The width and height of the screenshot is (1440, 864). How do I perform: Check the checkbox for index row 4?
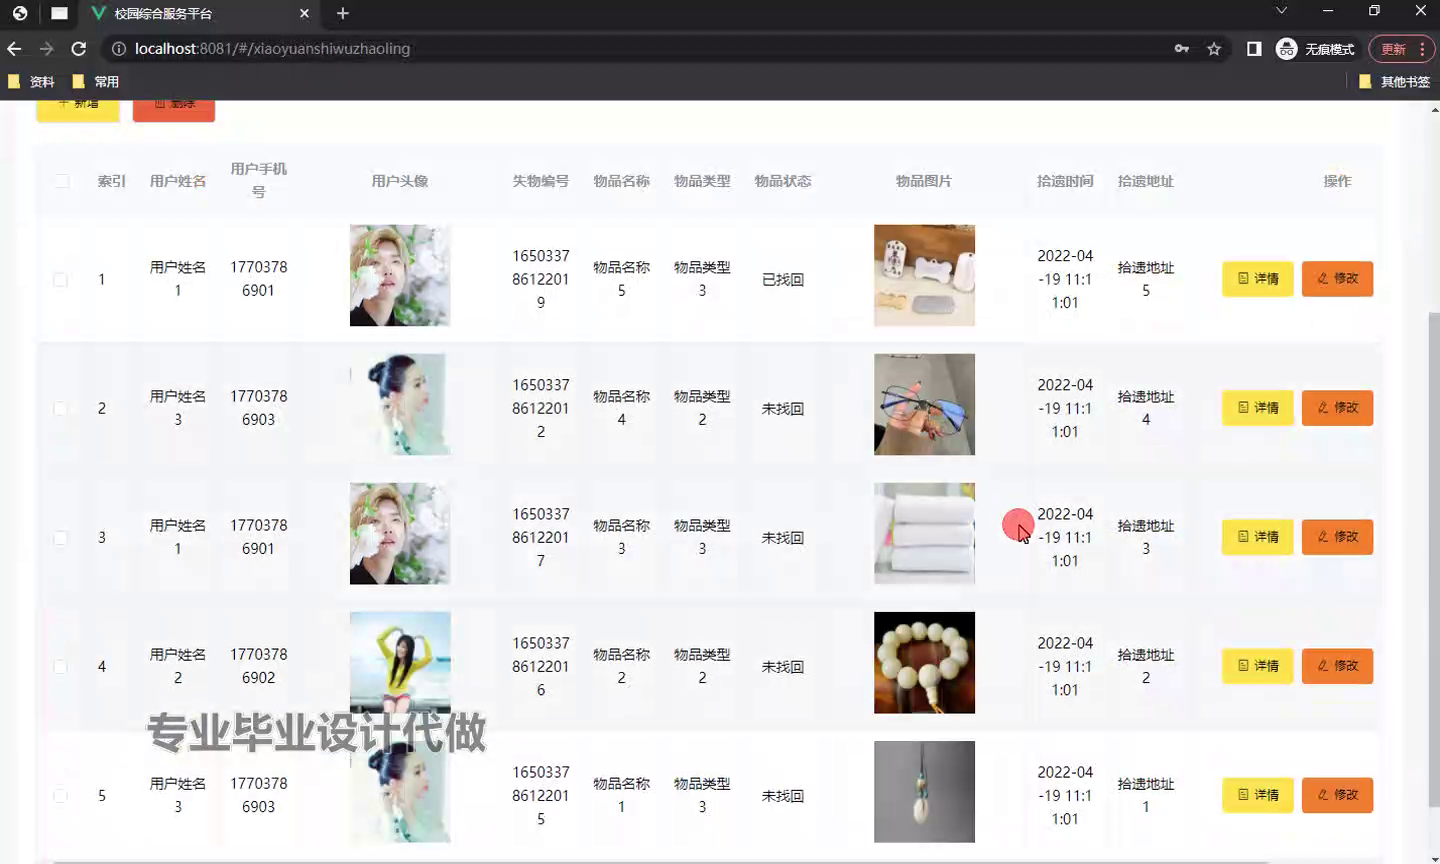[x=60, y=666]
